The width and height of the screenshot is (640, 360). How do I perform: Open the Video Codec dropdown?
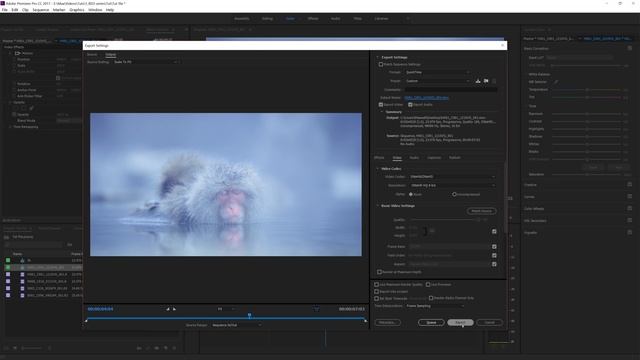453,177
